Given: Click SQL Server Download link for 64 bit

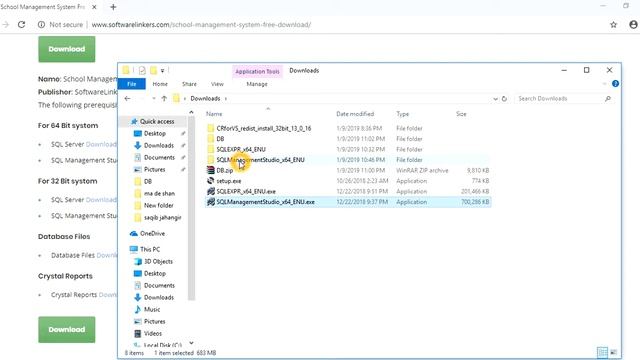Looking at the screenshot, I should [101, 144].
